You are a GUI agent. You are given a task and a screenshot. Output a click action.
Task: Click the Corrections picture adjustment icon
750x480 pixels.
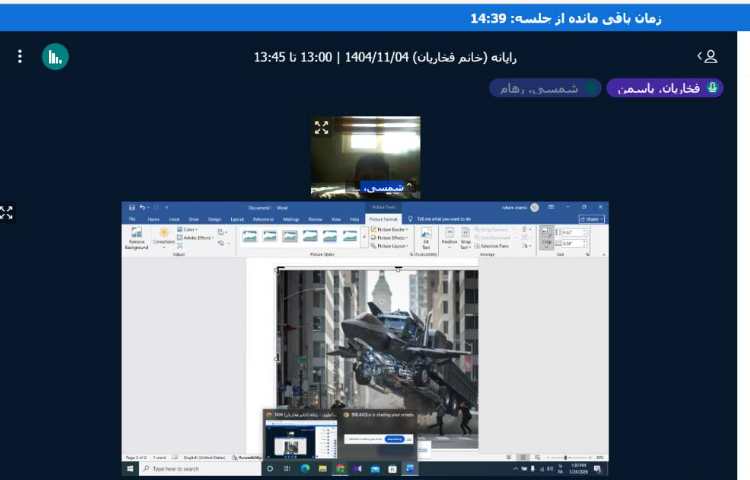pos(164,236)
